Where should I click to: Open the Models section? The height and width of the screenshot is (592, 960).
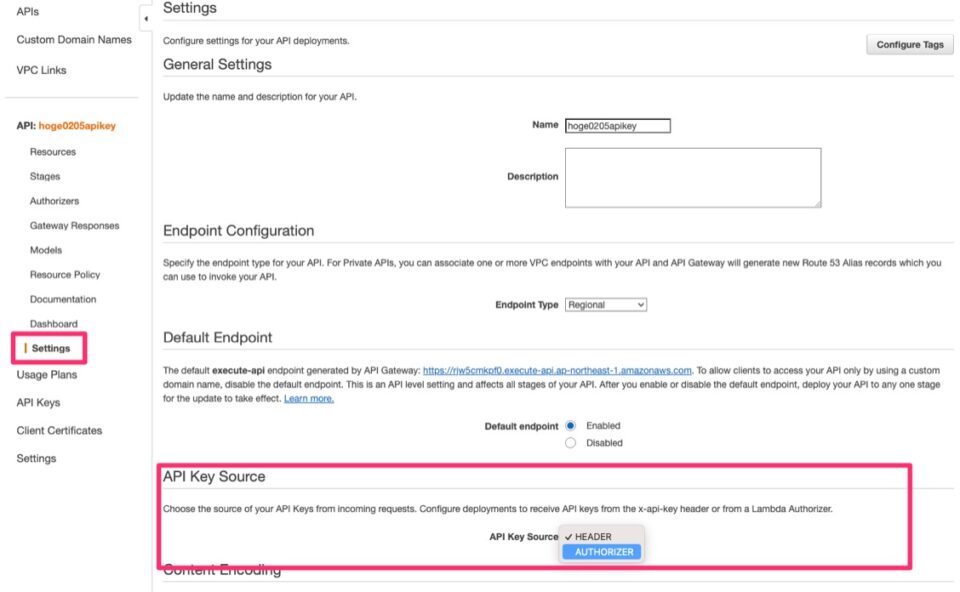point(46,250)
